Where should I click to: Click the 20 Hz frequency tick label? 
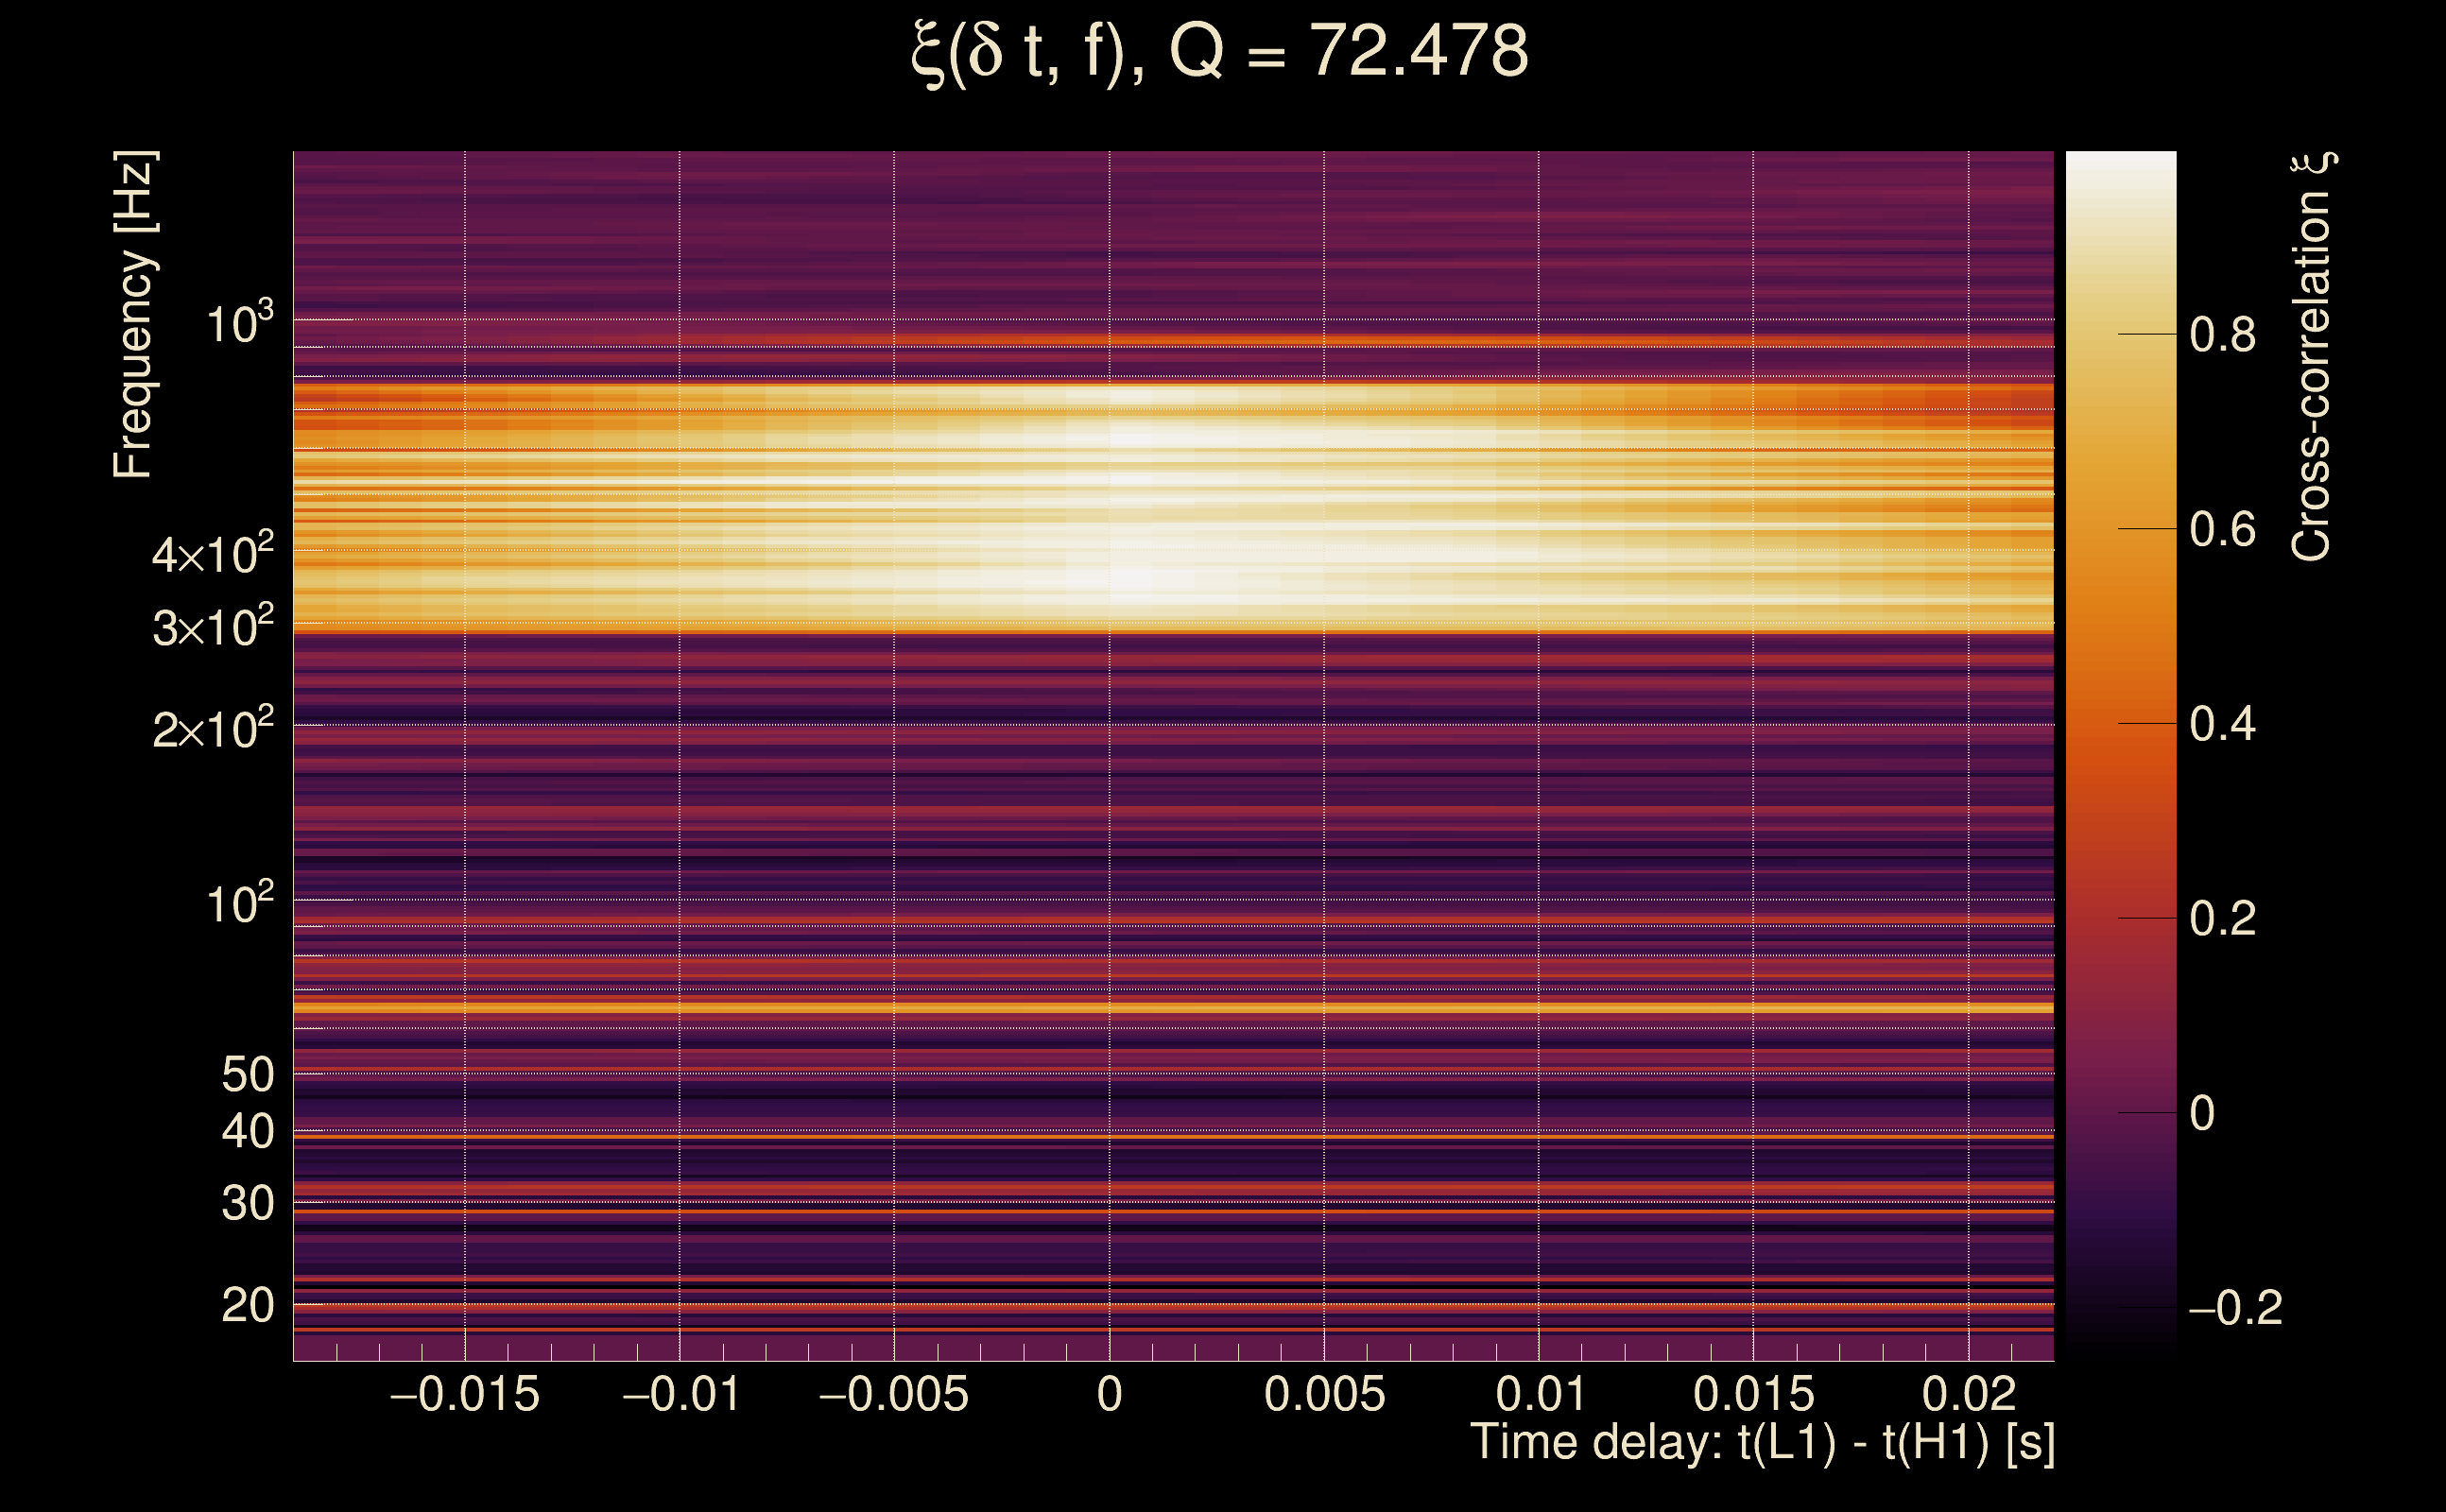247,1305
